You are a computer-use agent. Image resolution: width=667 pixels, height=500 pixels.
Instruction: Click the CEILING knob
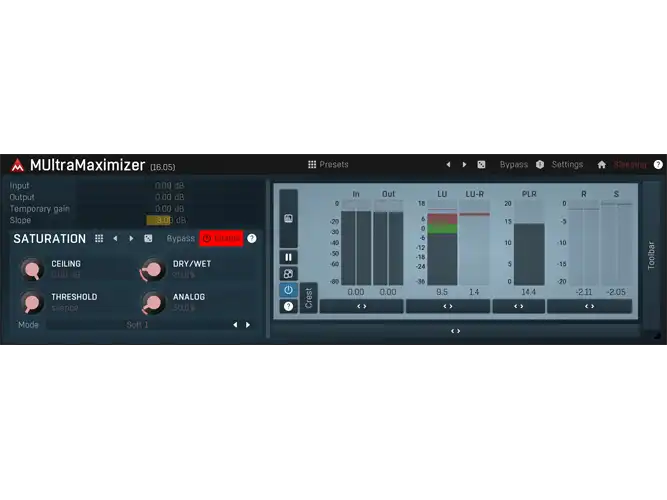point(32,269)
